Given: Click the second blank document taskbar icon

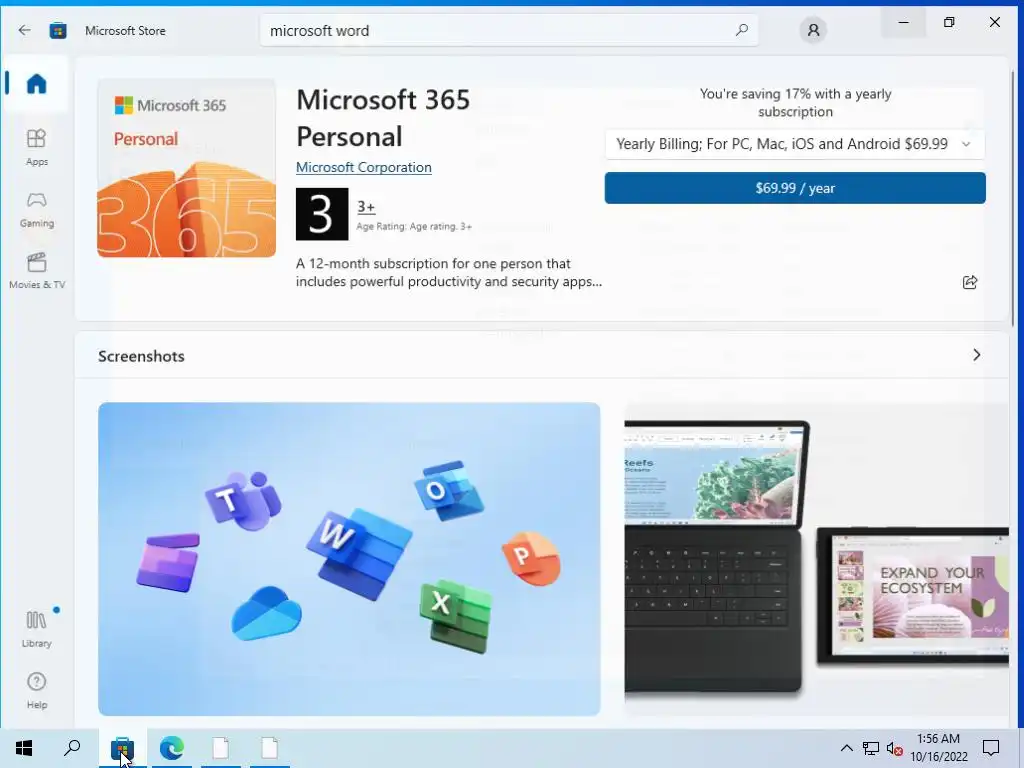Looking at the screenshot, I should [x=270, y=748].
